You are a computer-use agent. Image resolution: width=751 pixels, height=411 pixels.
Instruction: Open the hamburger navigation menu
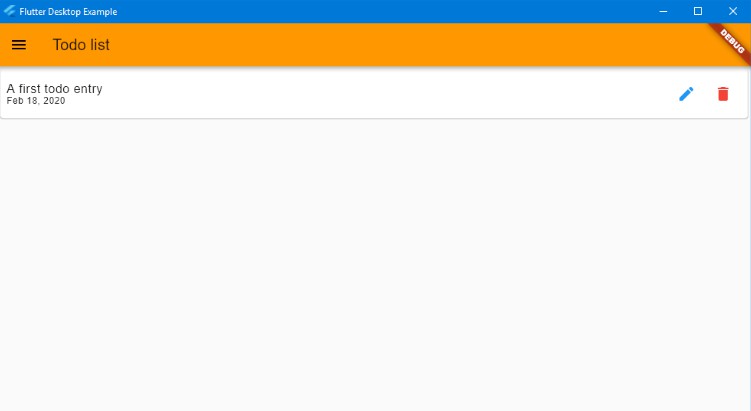19,45
